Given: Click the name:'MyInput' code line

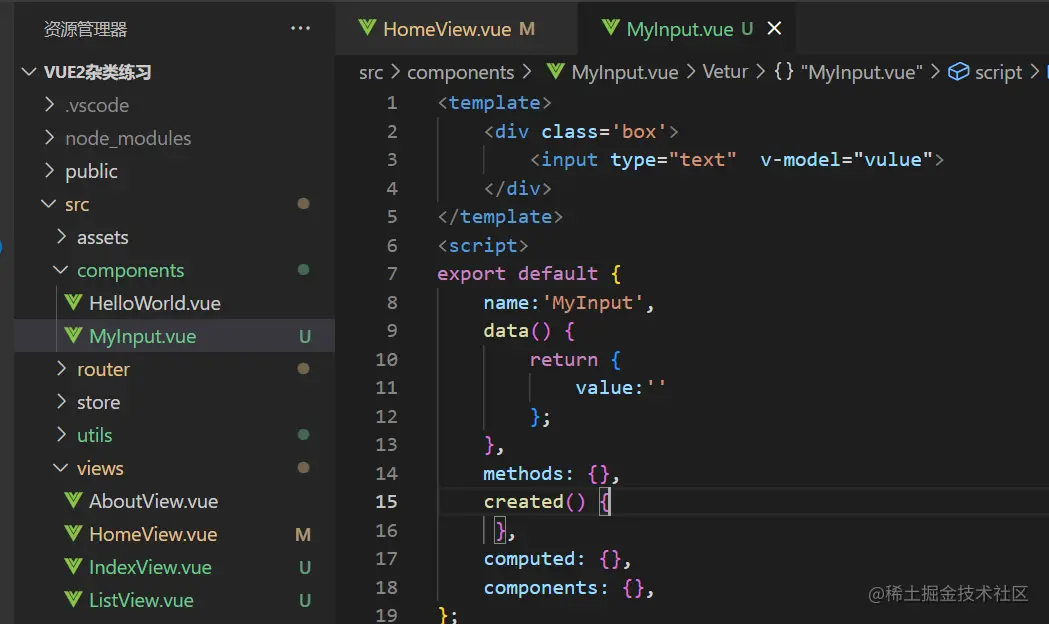Looking at the screenshot, I should click(x=568, y=303).
